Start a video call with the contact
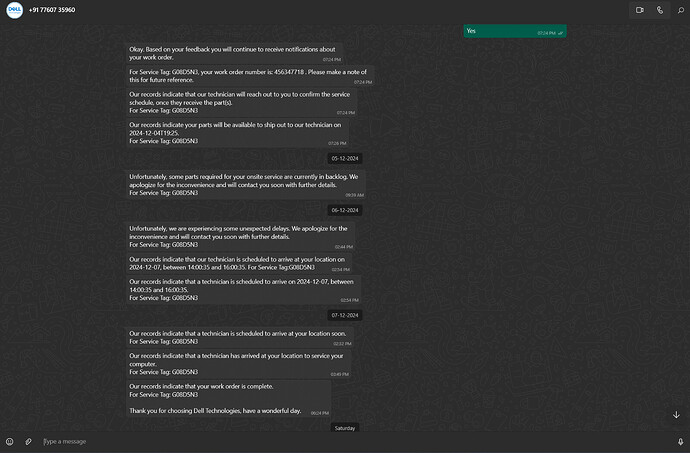 point(639,10)
